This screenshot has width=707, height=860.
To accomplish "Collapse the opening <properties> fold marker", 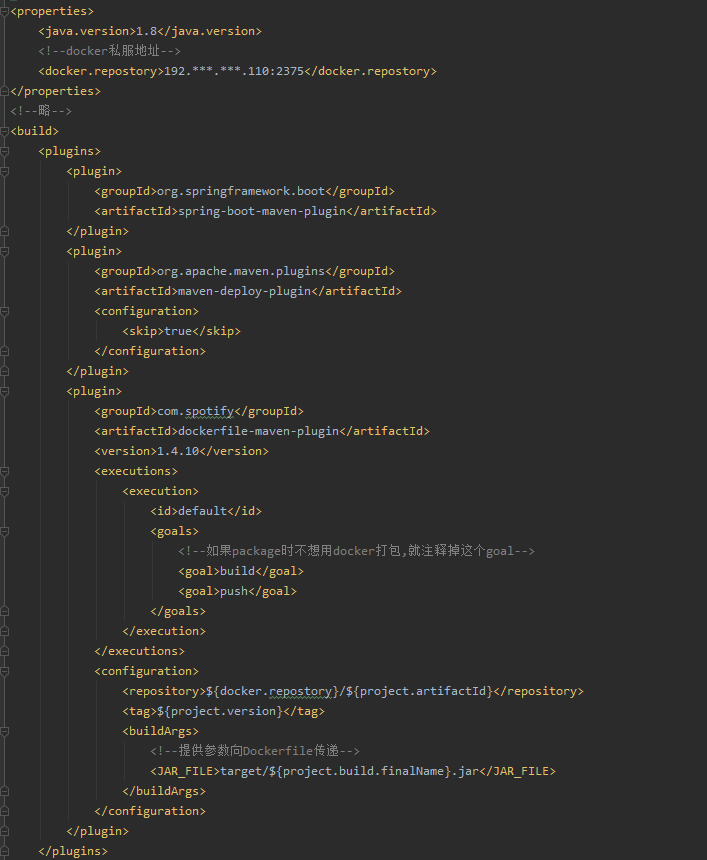I will 4,12.
